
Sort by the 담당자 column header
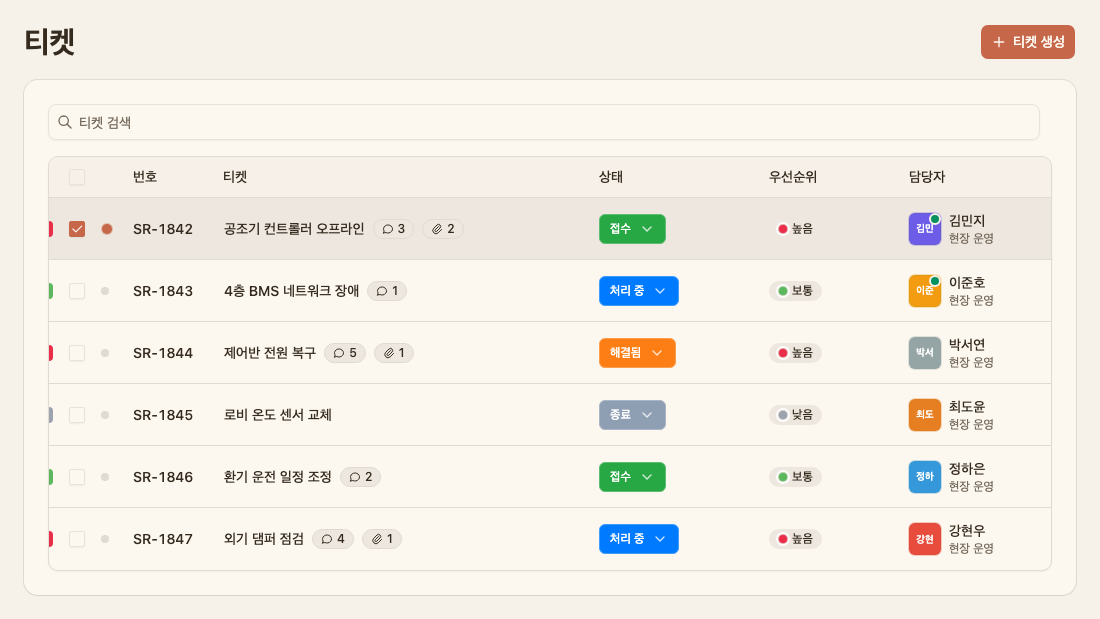click(x=927, y=177)
